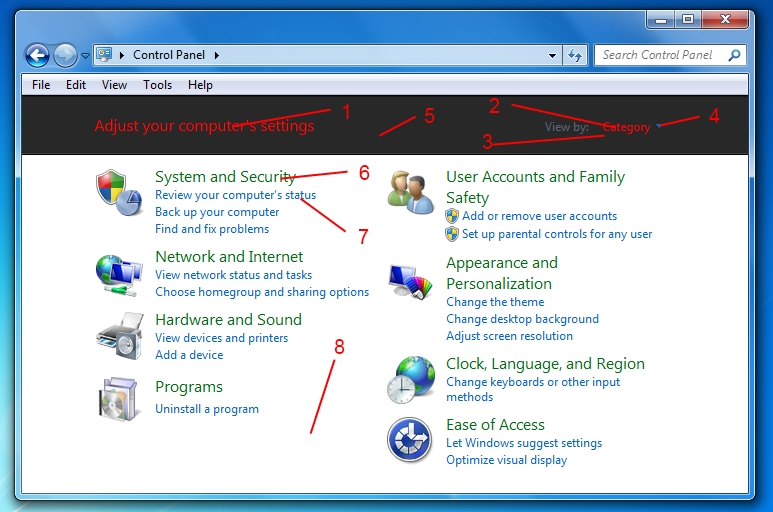Go back with the Back arrow button
Screen dimensions: 773x512
click(37, 55)
